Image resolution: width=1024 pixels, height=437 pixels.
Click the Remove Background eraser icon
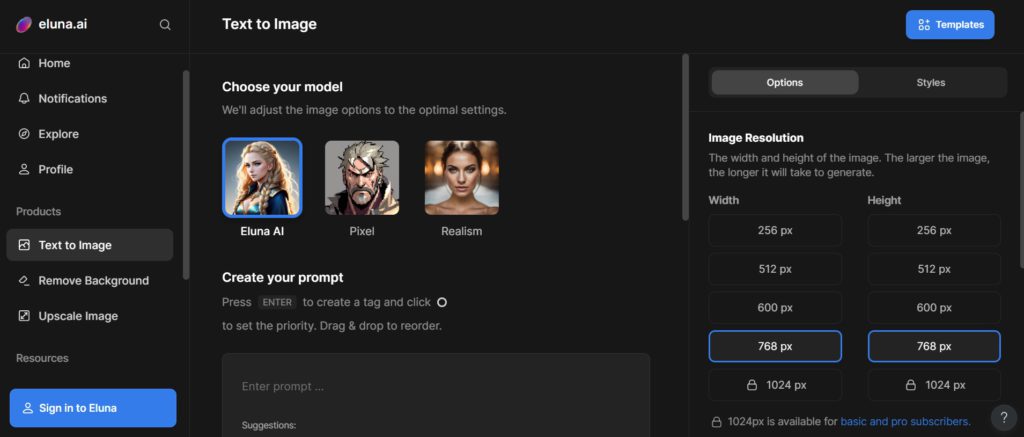[x=24, y=280]
